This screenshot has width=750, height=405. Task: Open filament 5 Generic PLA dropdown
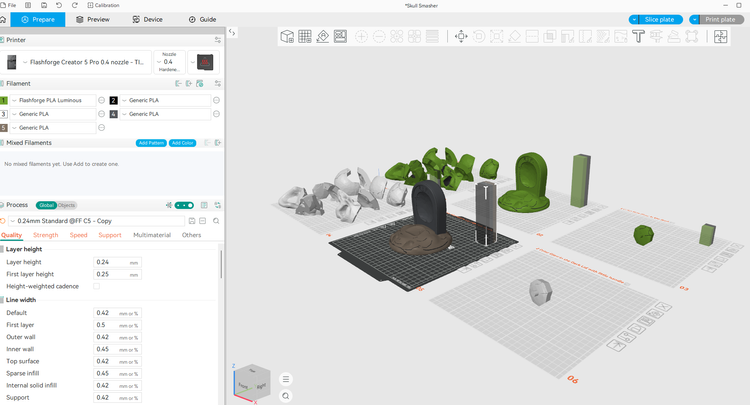tap(53, 128)
